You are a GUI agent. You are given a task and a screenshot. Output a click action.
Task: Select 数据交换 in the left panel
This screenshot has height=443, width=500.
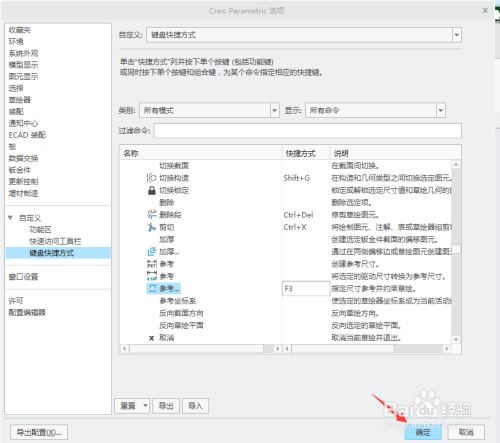[23, 158]
